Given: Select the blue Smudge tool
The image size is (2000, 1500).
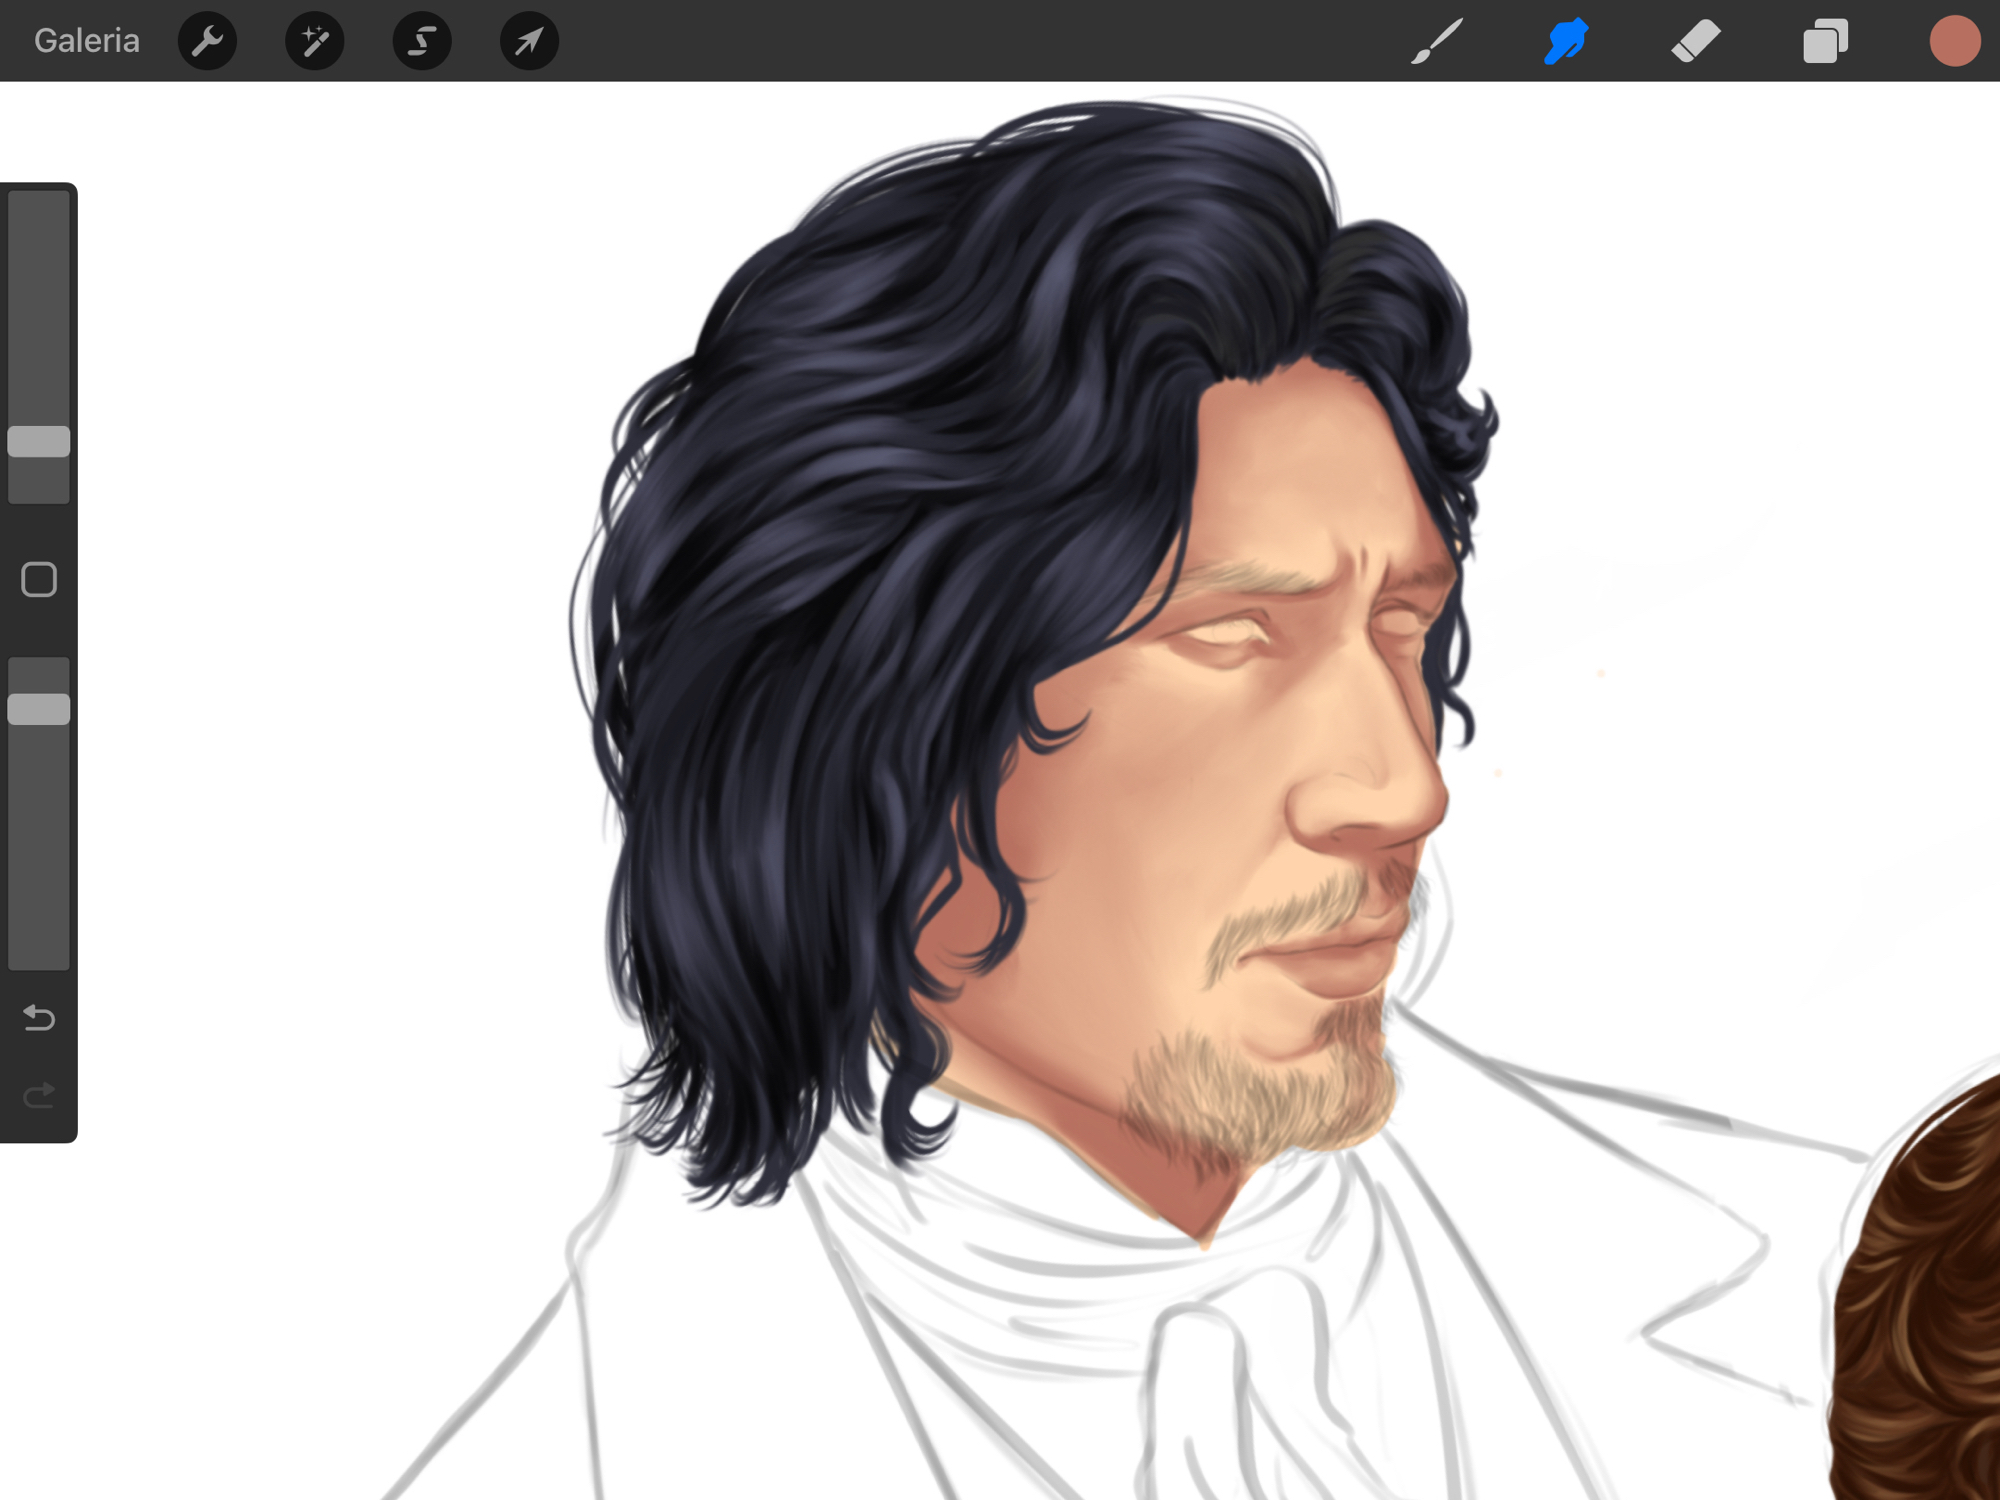Looking at the screenshot, I should coord(1566,41).
